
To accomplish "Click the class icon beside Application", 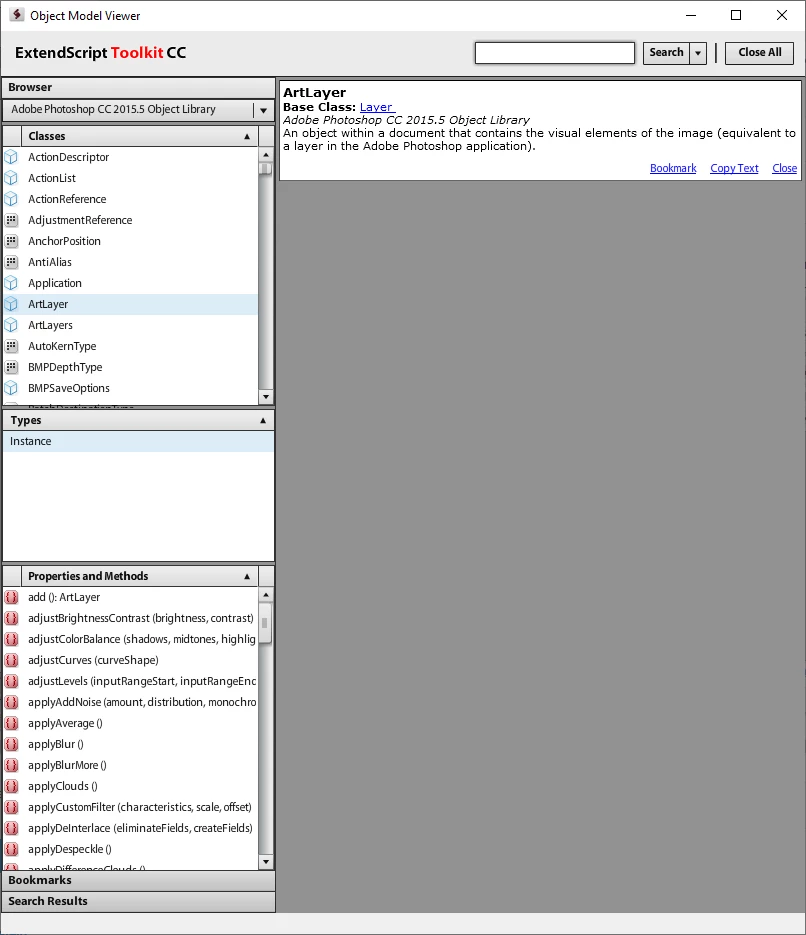I will coord(11,283).
